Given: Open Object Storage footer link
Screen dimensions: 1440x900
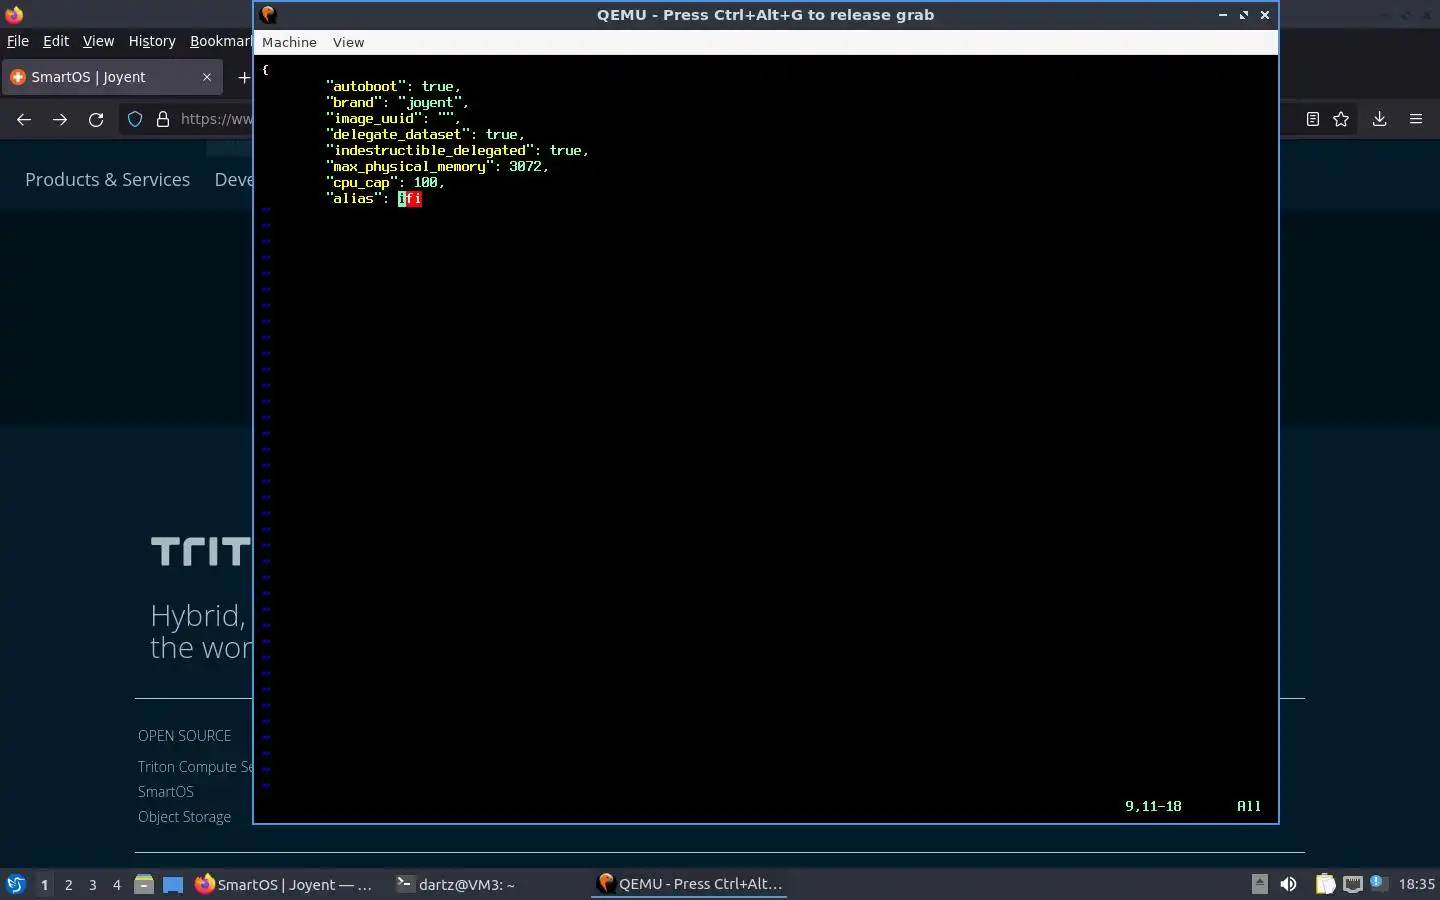Looking at the screenshot, I should click(184, 816).
